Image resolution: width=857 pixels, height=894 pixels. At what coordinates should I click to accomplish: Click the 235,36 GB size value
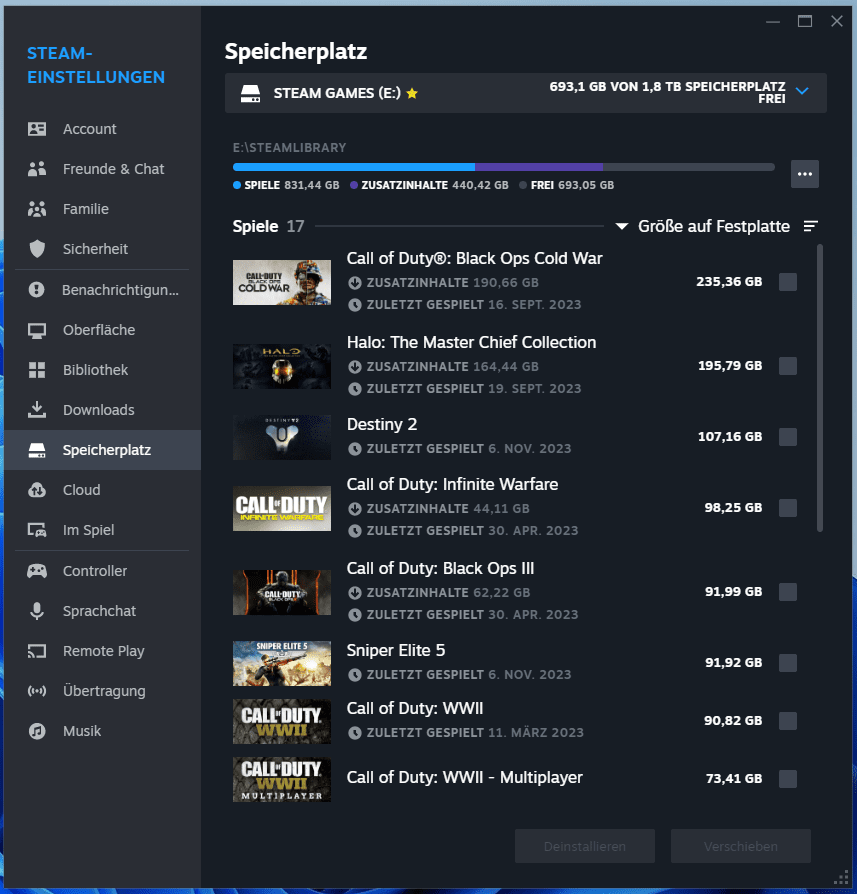click(729, 282)
